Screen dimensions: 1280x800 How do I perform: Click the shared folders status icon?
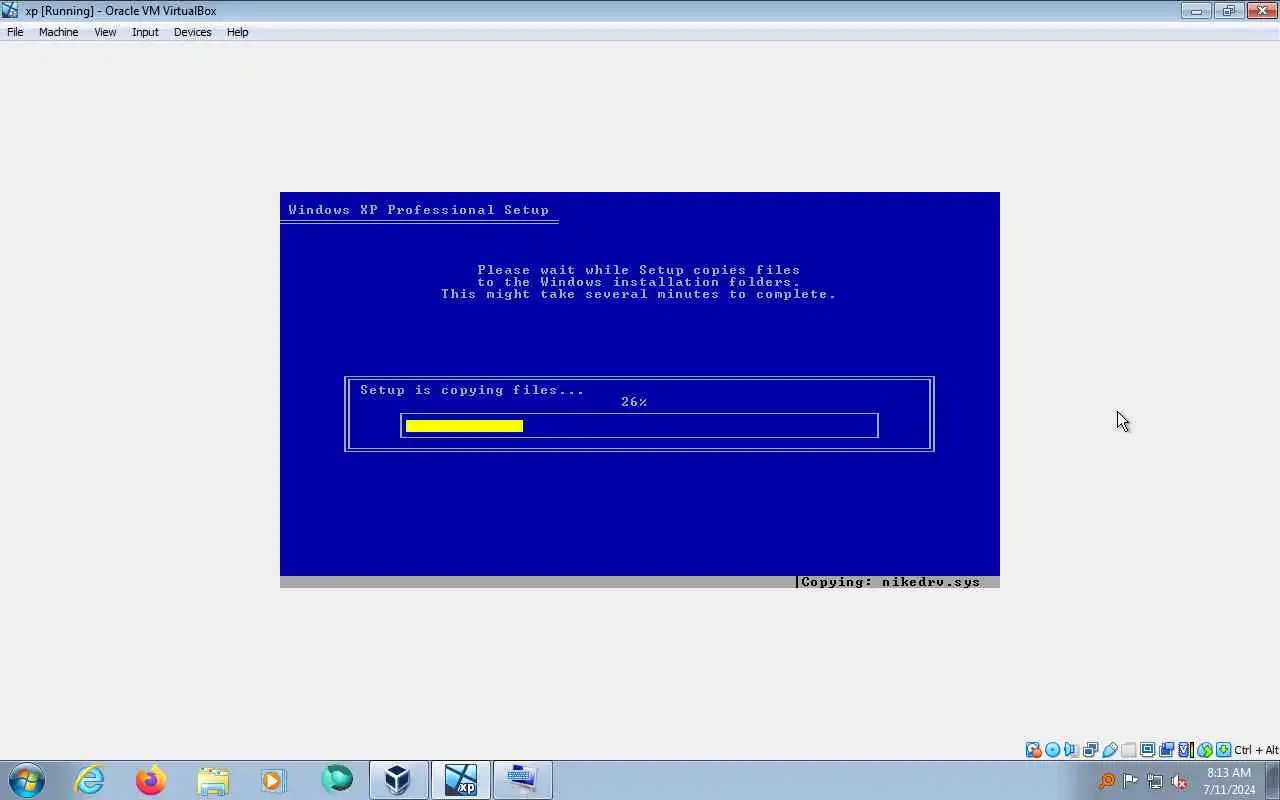pos(1129,750)
